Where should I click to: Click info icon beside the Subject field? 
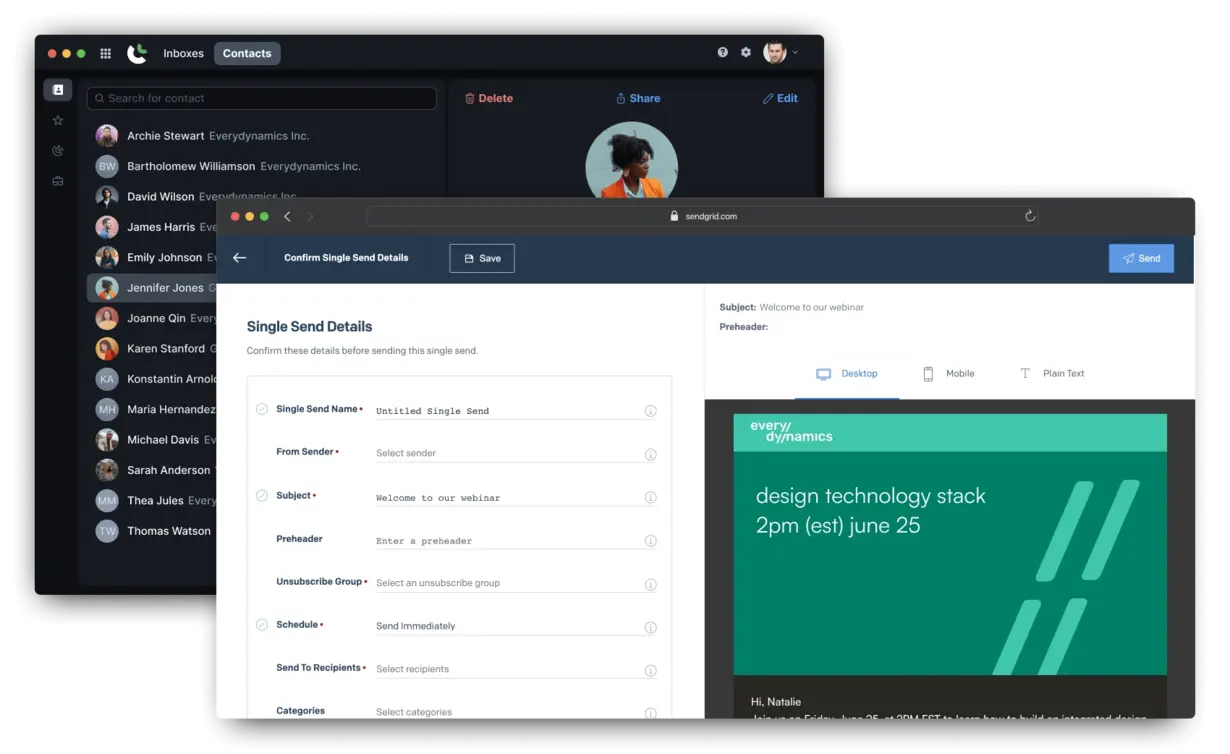pyautogui.click(x=650, y=497)
